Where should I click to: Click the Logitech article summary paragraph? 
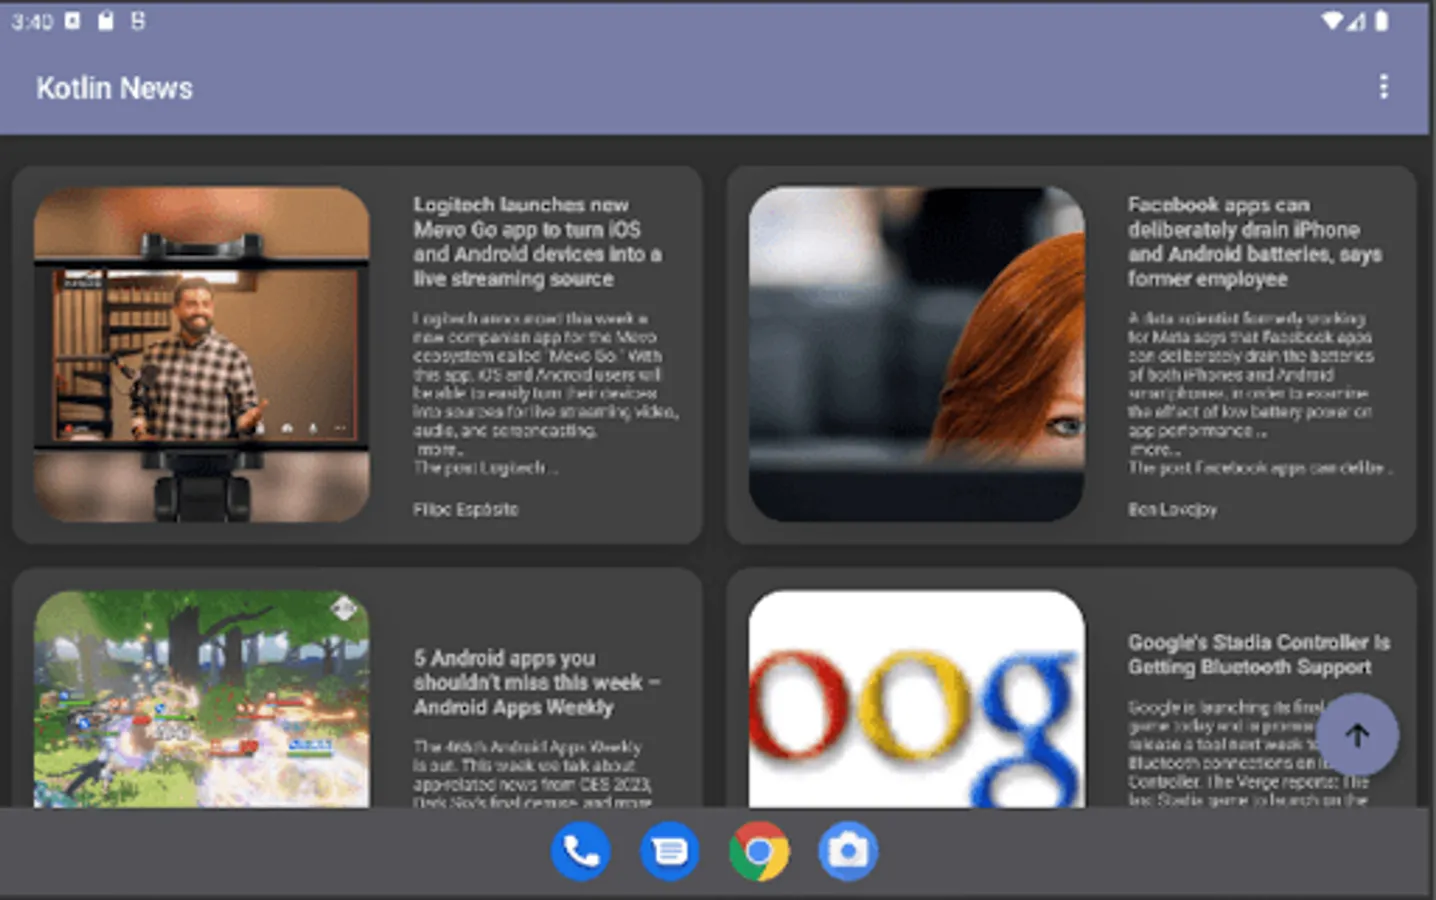pos(545,393)
